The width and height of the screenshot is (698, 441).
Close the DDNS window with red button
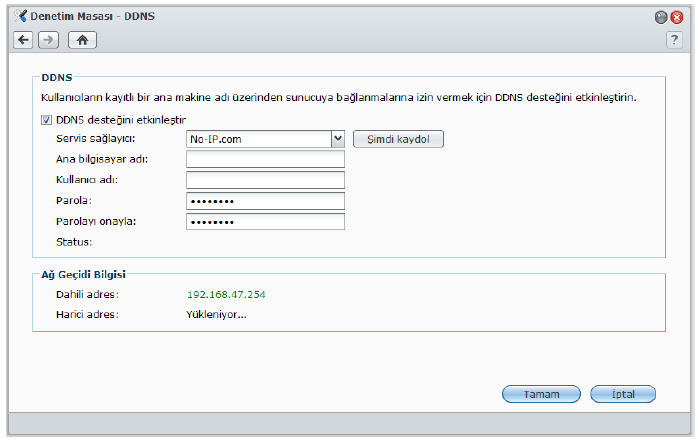click(677, 18)
